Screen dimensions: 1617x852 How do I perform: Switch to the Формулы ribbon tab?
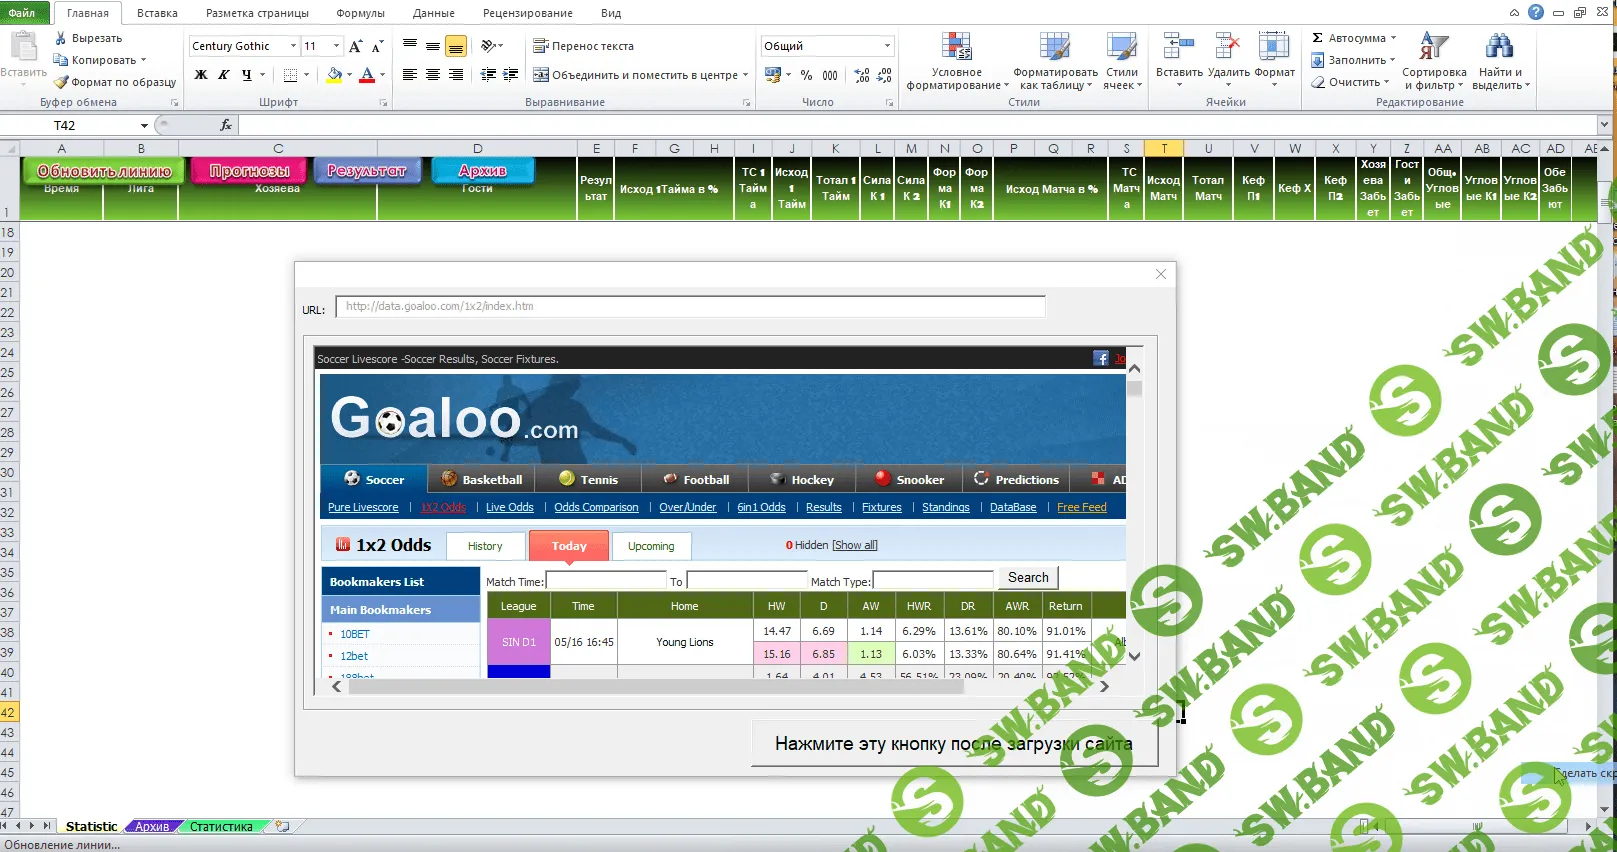click(360, 13)
